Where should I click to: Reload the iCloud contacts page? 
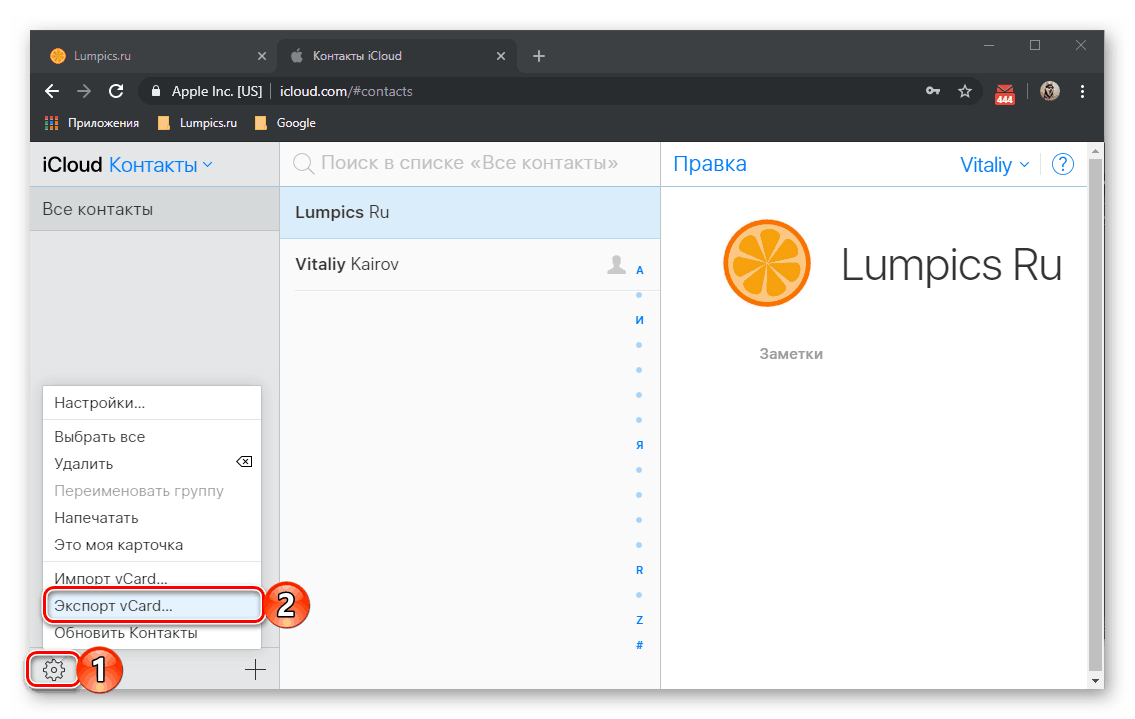116,91
